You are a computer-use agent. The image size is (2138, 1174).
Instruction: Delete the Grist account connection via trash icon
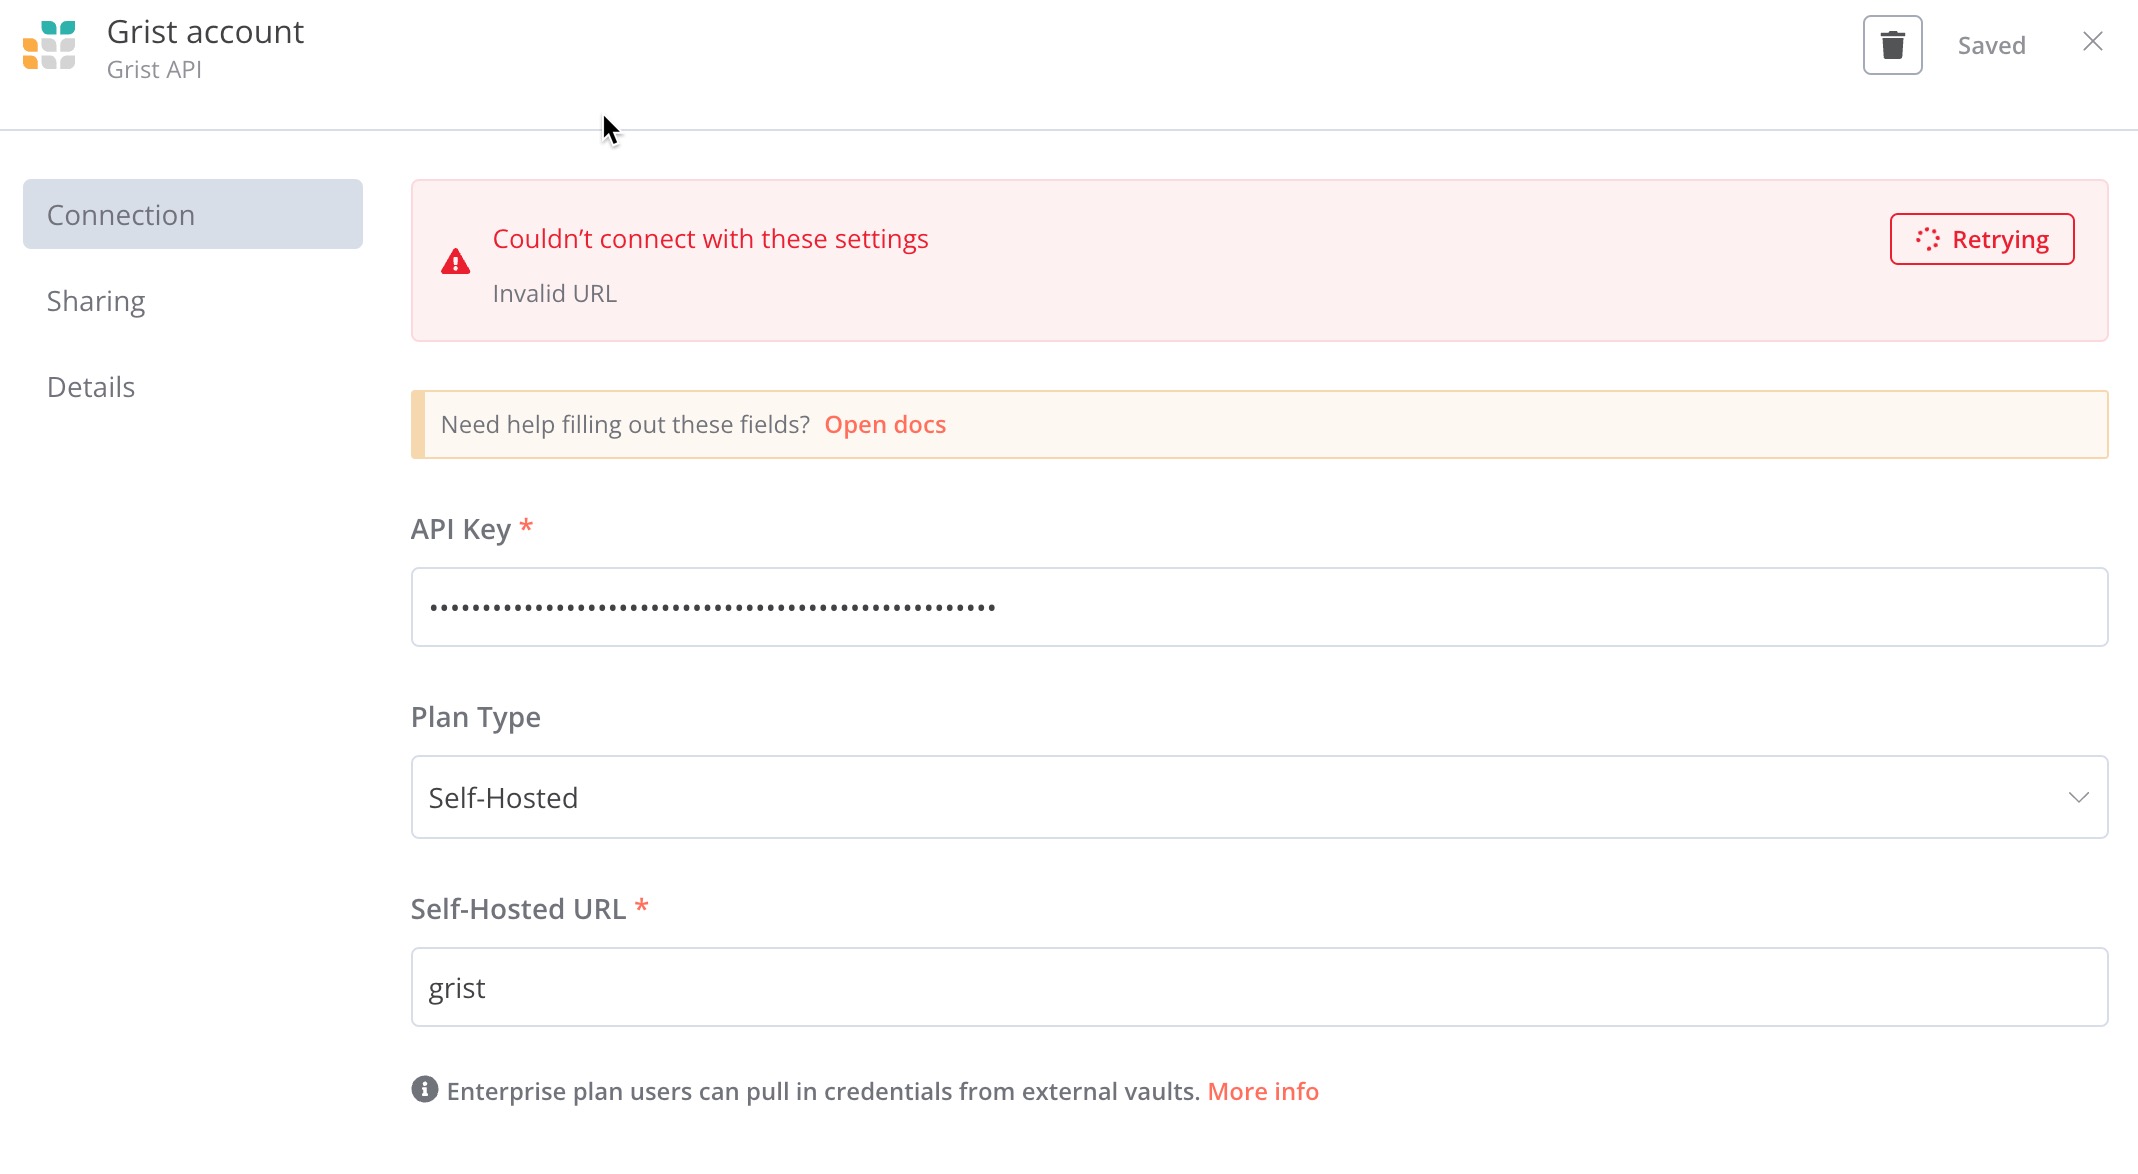tap(1892, 44)
